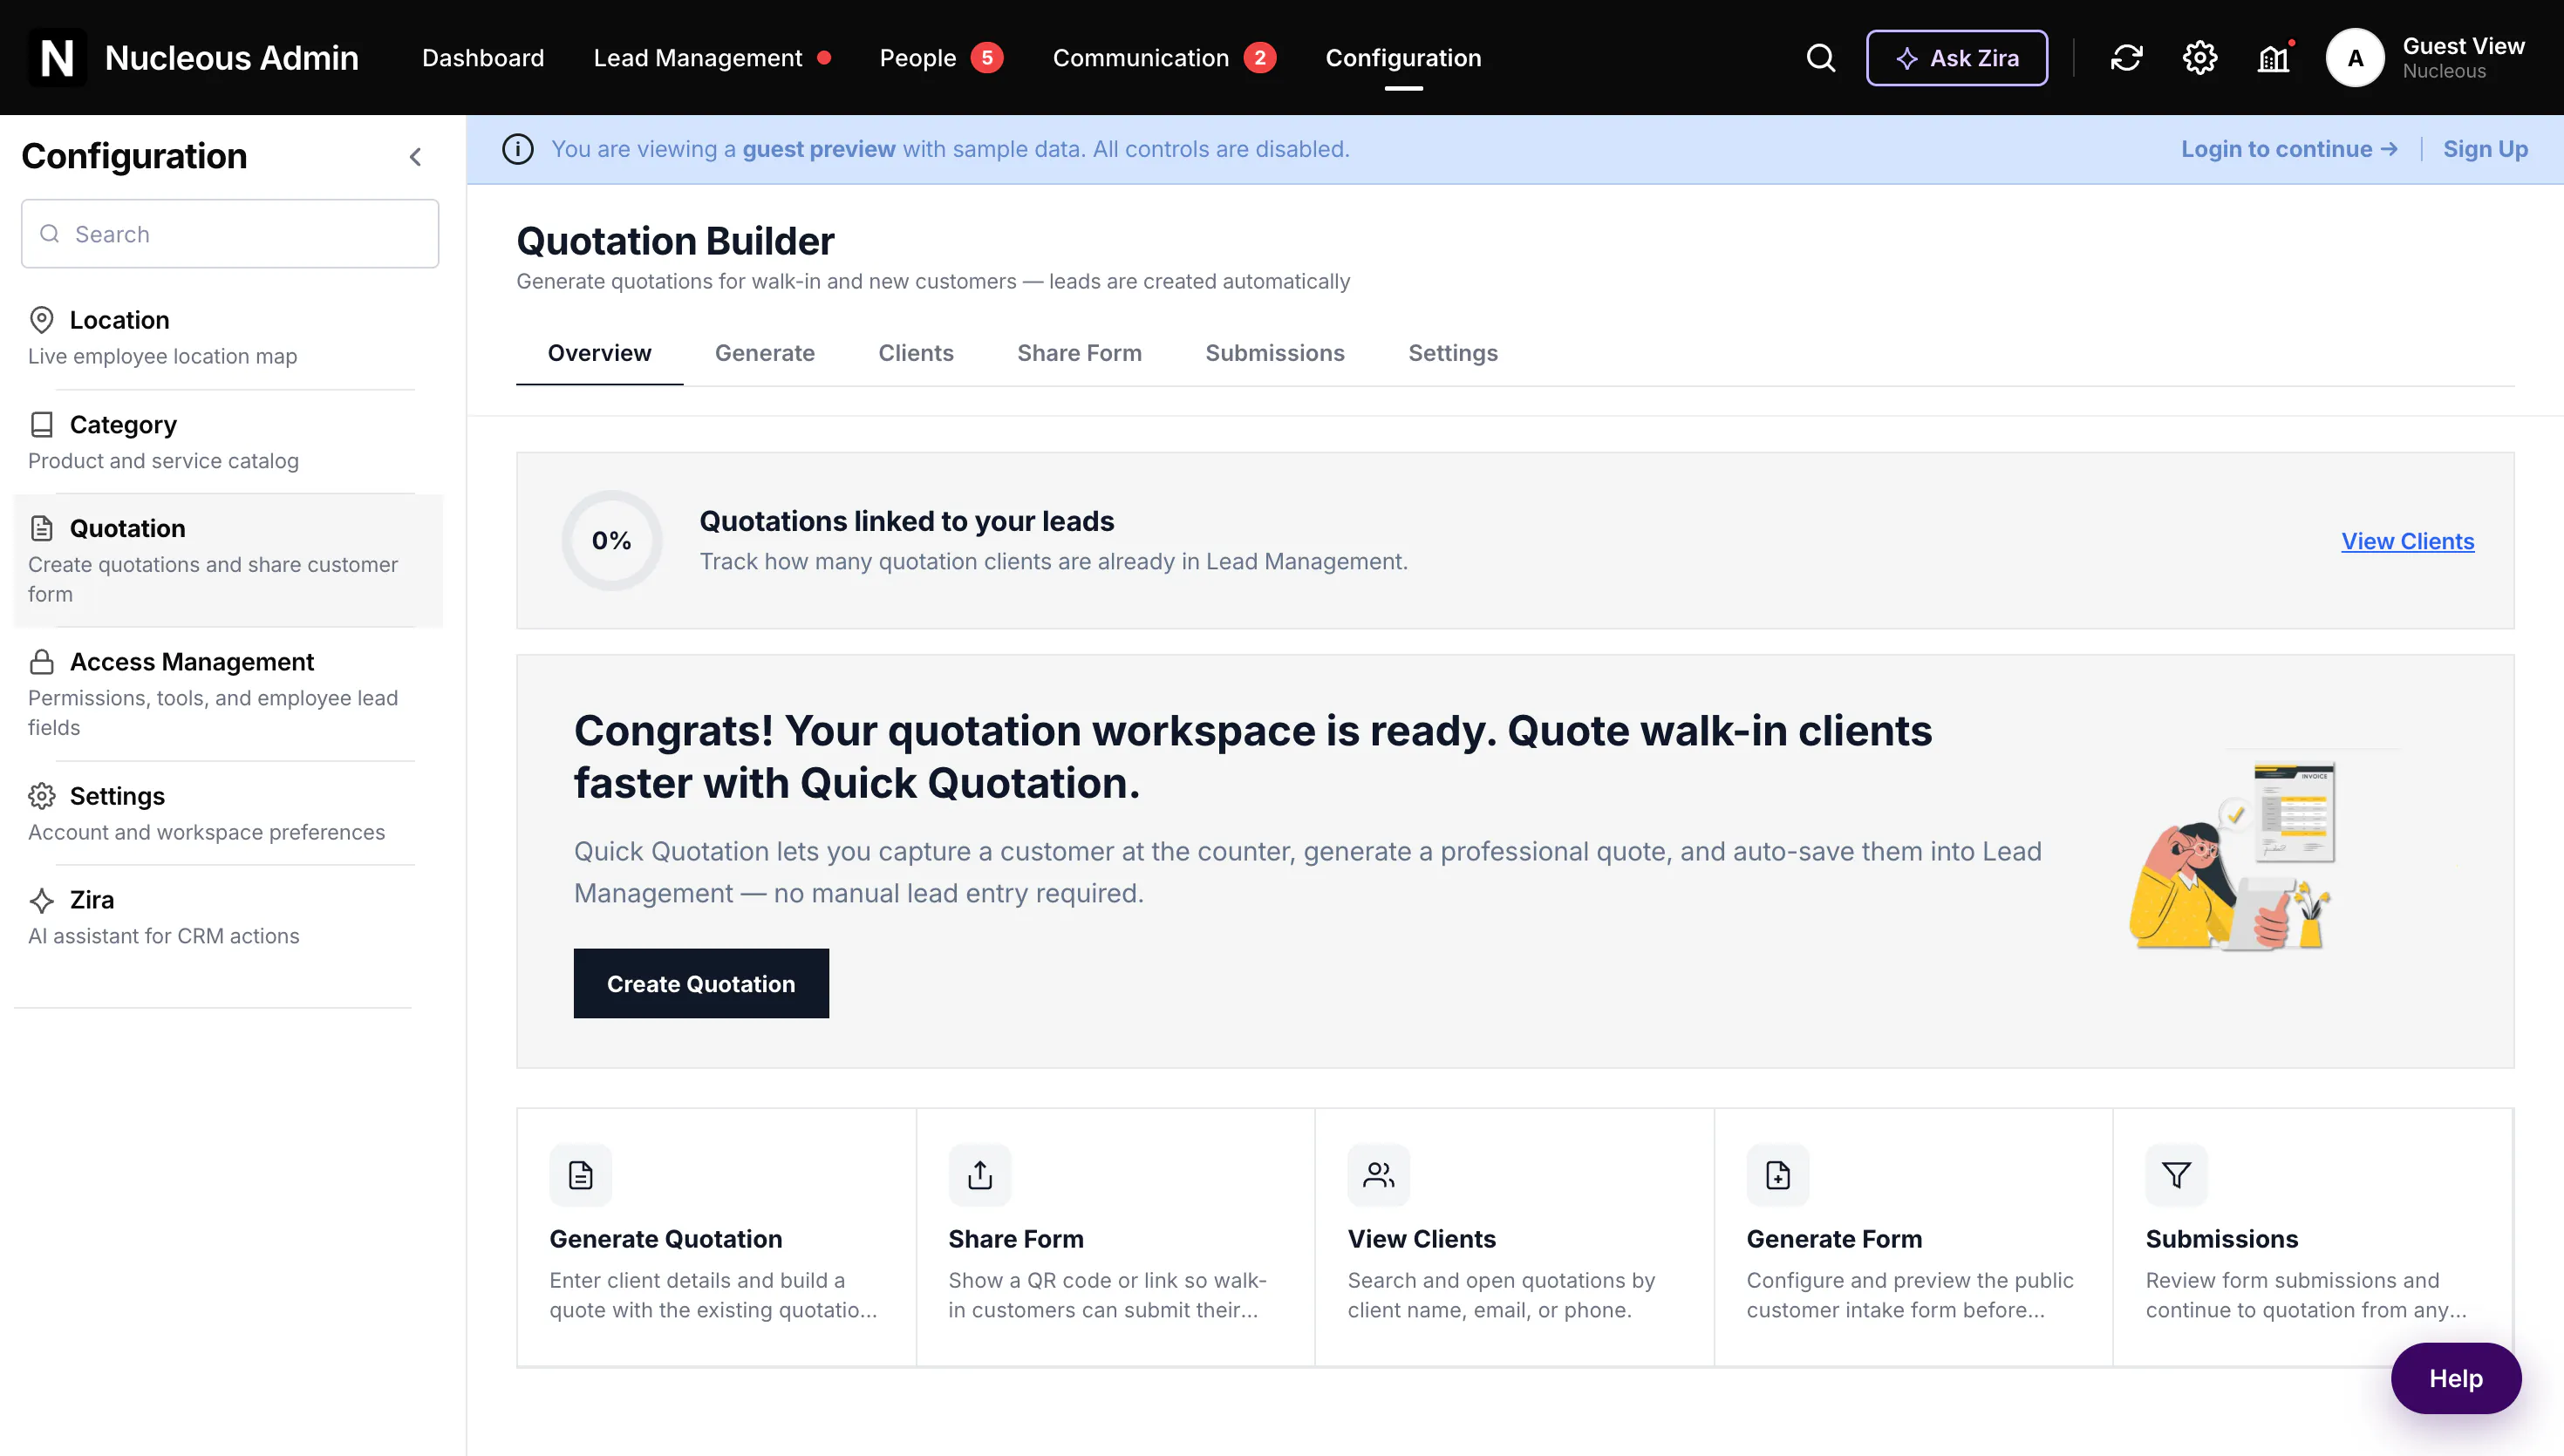Click the info icon in guest banner
Screen dimensions: 2564x1456
(518, 149)
